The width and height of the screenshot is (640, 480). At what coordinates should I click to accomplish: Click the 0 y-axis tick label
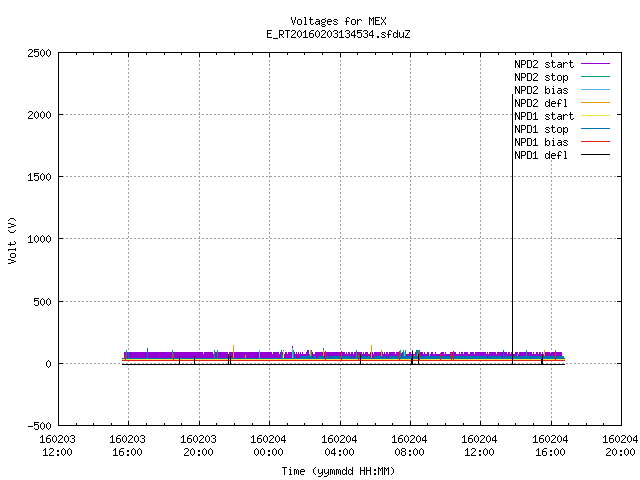49,364
